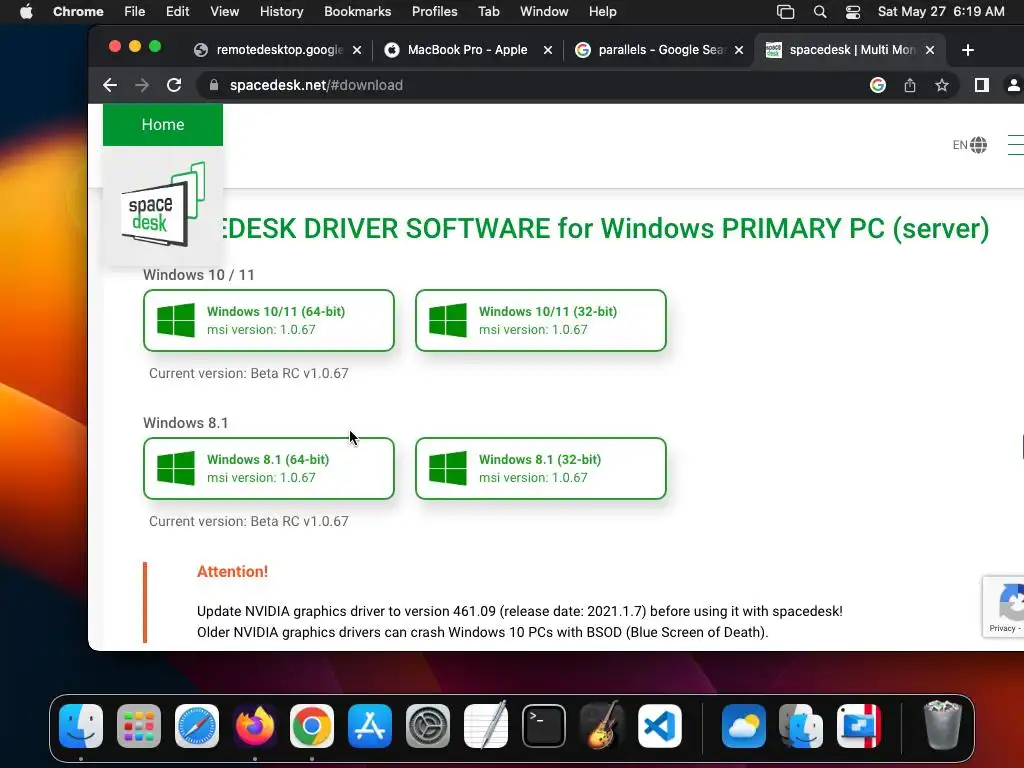Open the Window menu
1024x768 pixels.
click(x=543, y=12)
